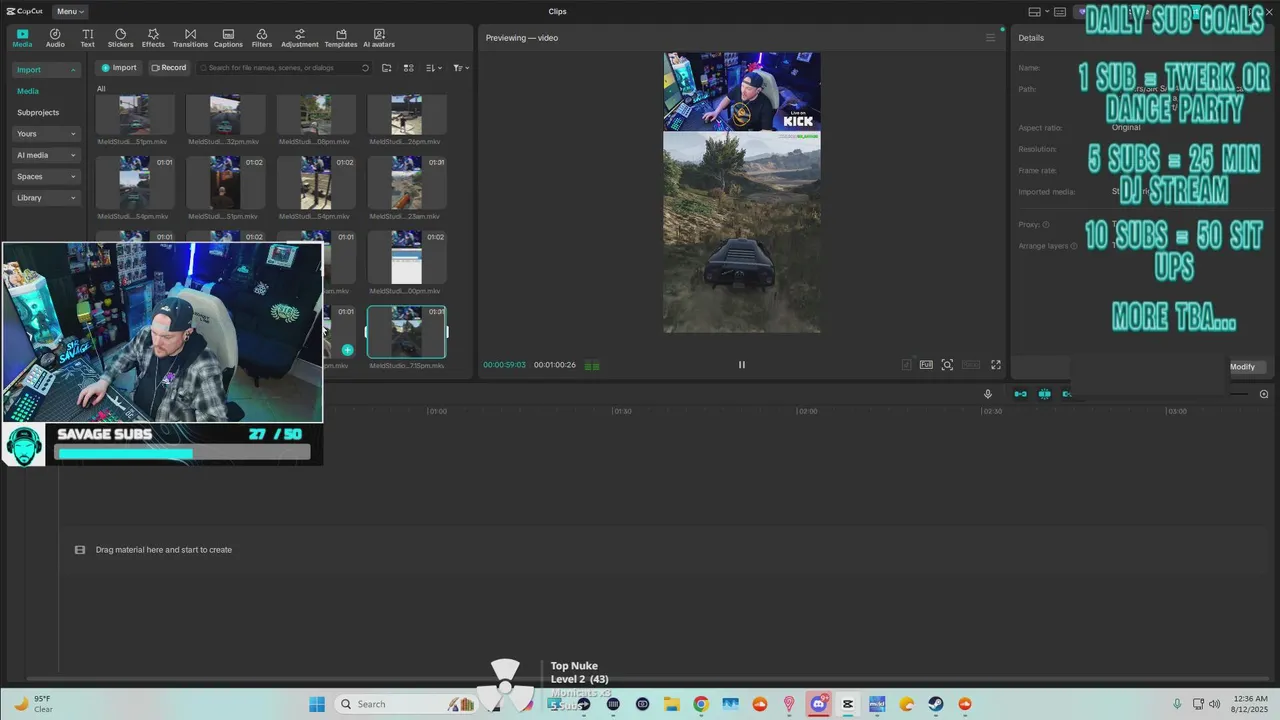This screenshot has height=720, width=1280.
Task: Switch media bin to grid view icon
Action: 408,68
